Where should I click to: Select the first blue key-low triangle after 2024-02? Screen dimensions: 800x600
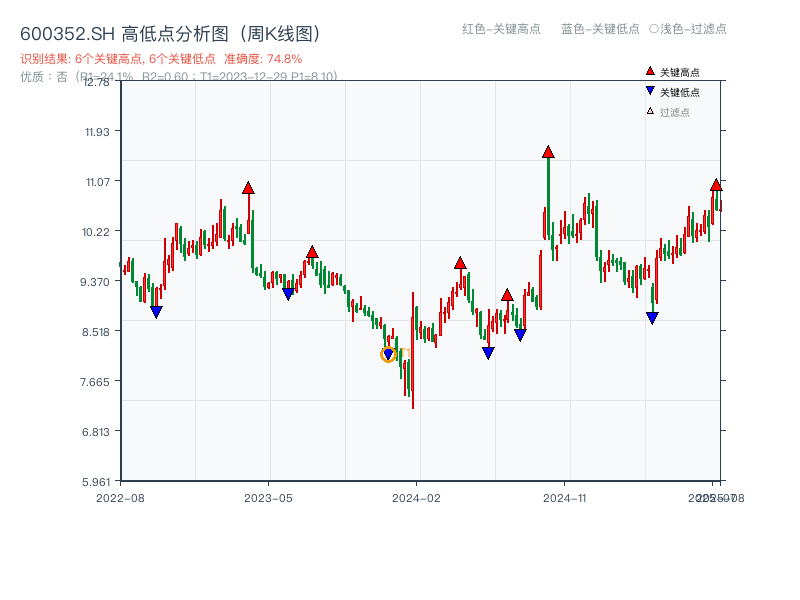(488, 353)
